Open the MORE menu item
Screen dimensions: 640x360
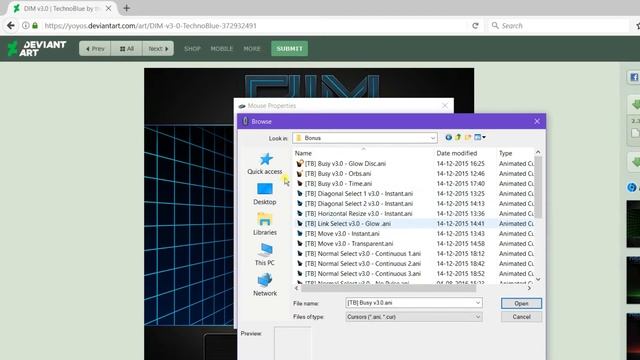coord(252,49)
